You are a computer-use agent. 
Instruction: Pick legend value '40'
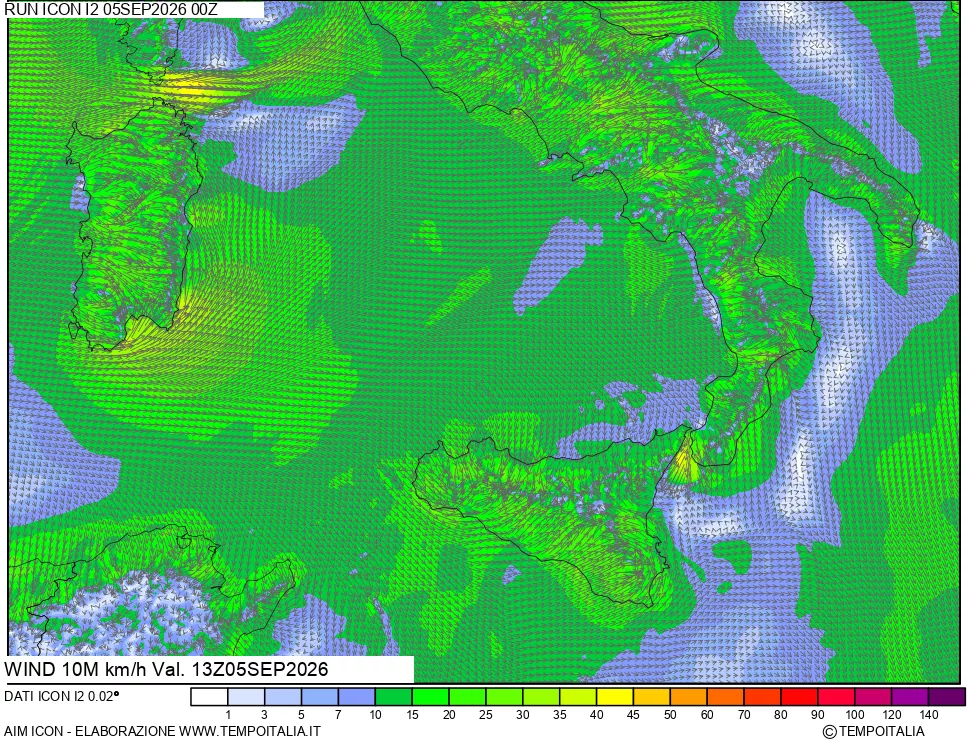tap(596, 715)
